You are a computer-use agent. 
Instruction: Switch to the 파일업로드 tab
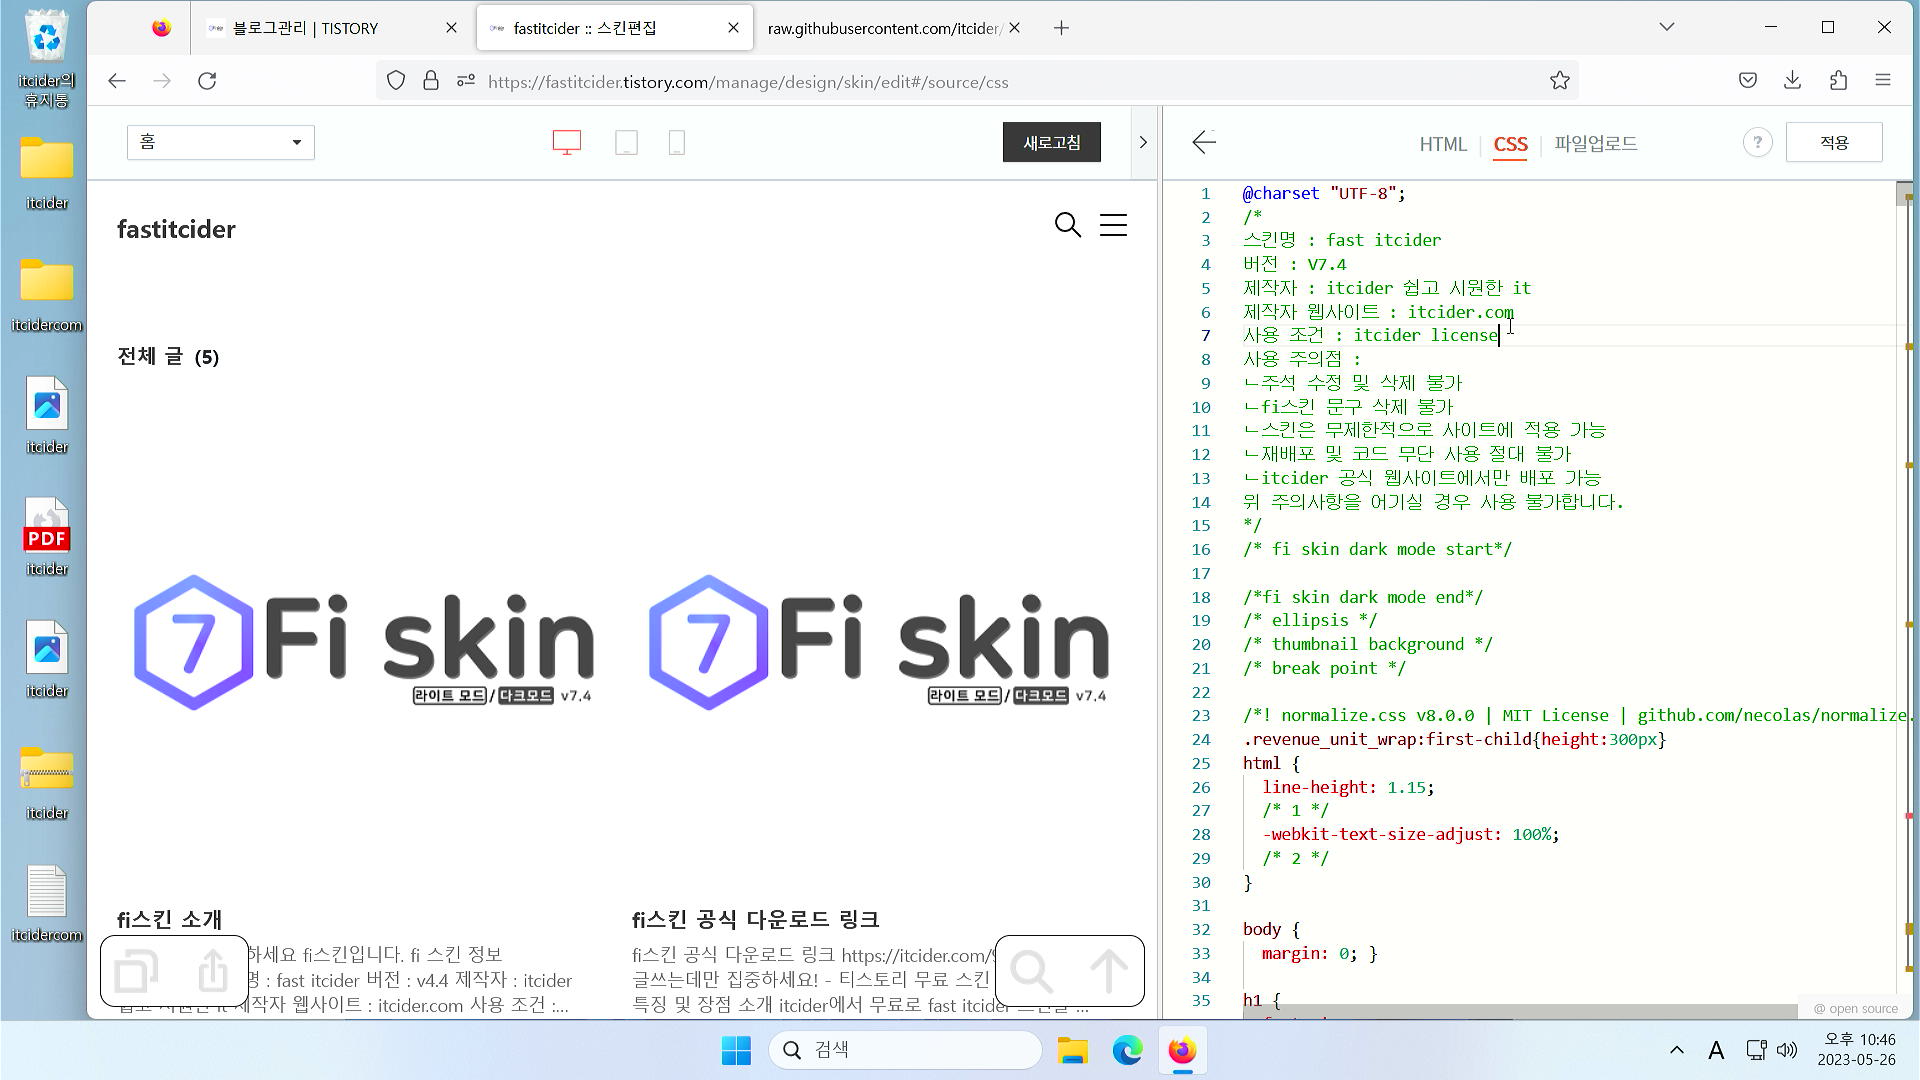click(1596, 144)
